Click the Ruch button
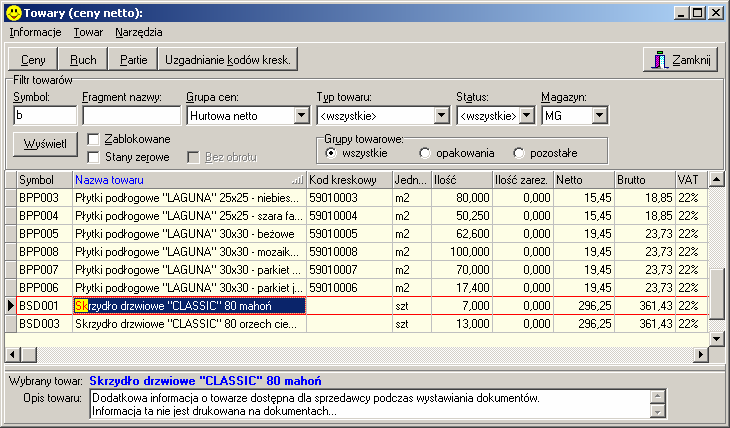The width and height of the screenshot is (730, 428). 83,60
